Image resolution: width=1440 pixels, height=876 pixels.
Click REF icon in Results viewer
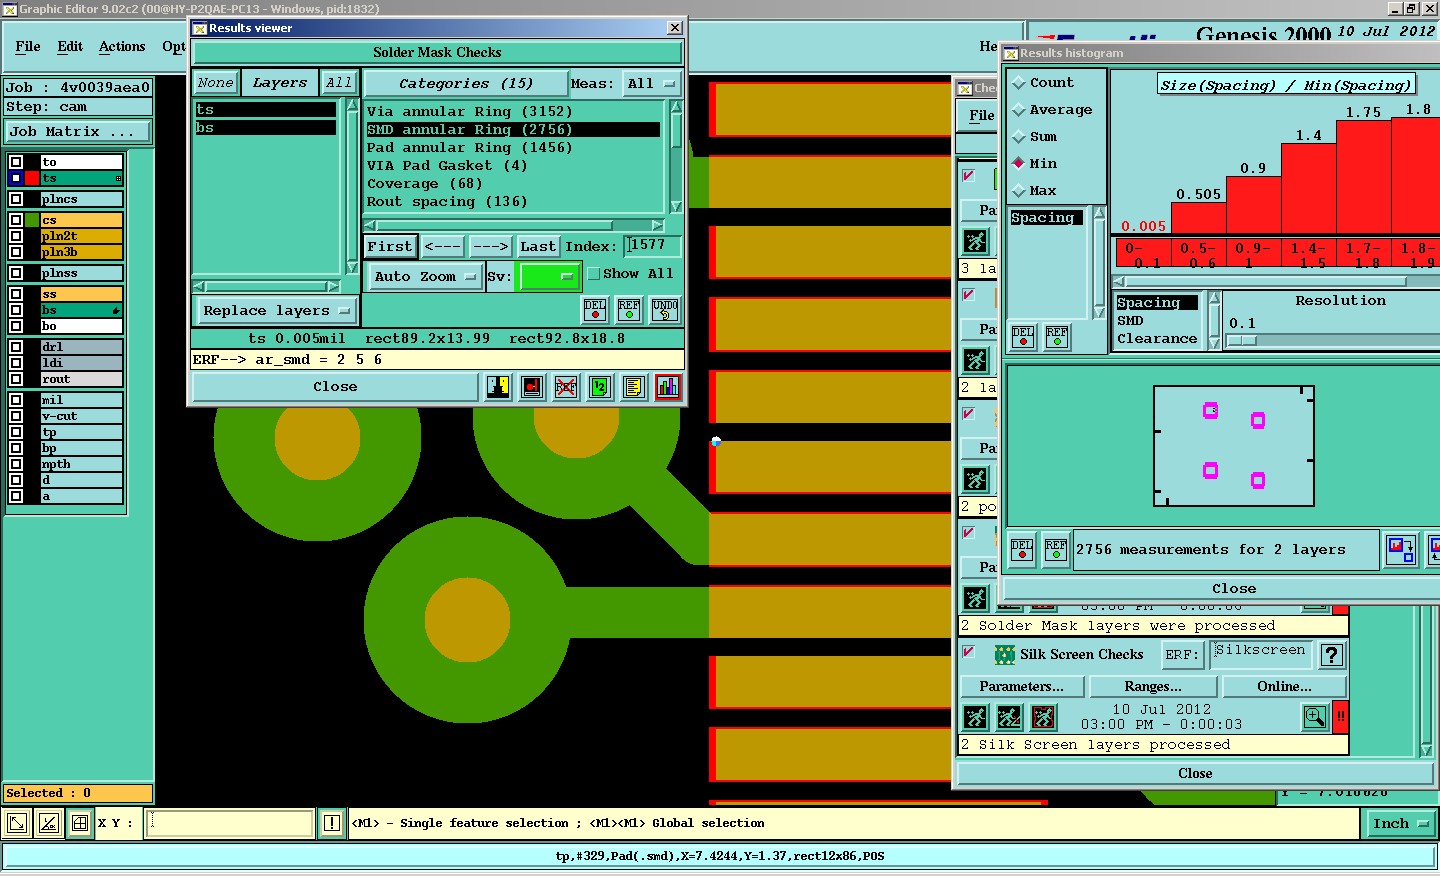tap(629, 310)
